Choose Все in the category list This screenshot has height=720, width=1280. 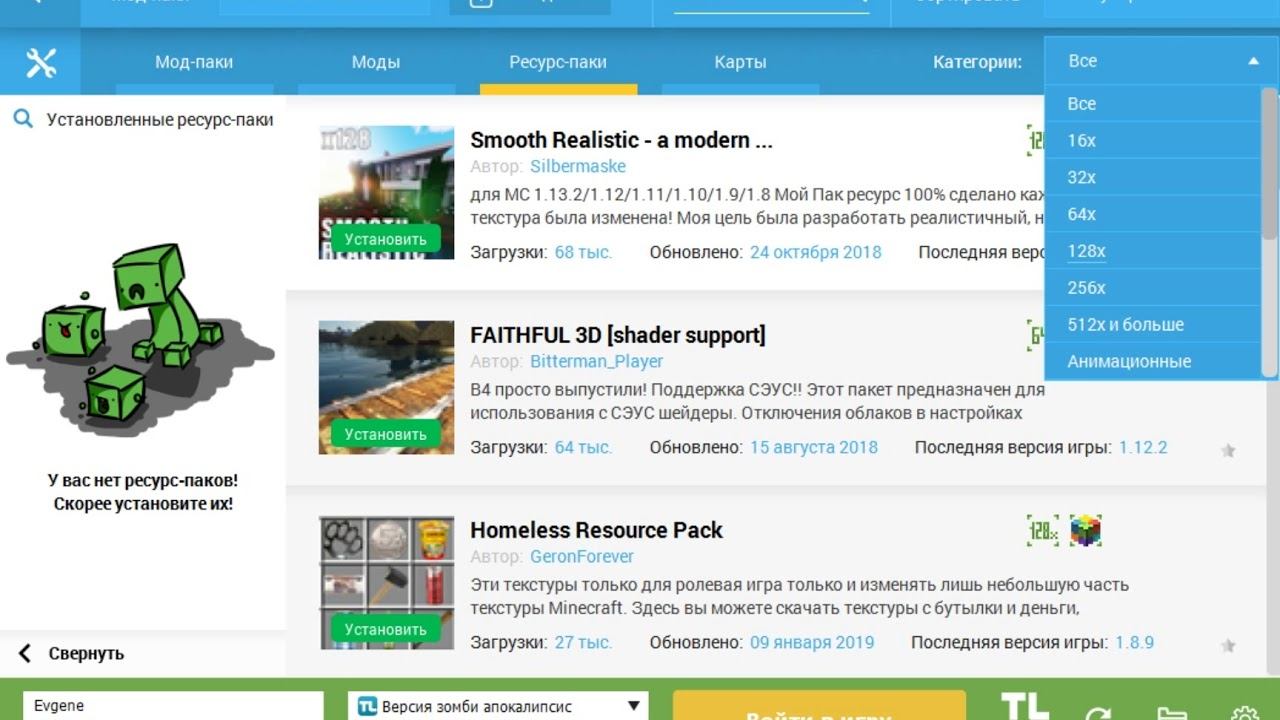1153,103
